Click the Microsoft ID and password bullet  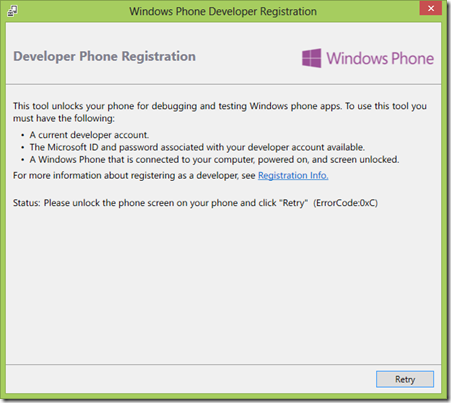click(x=197, y=147)
